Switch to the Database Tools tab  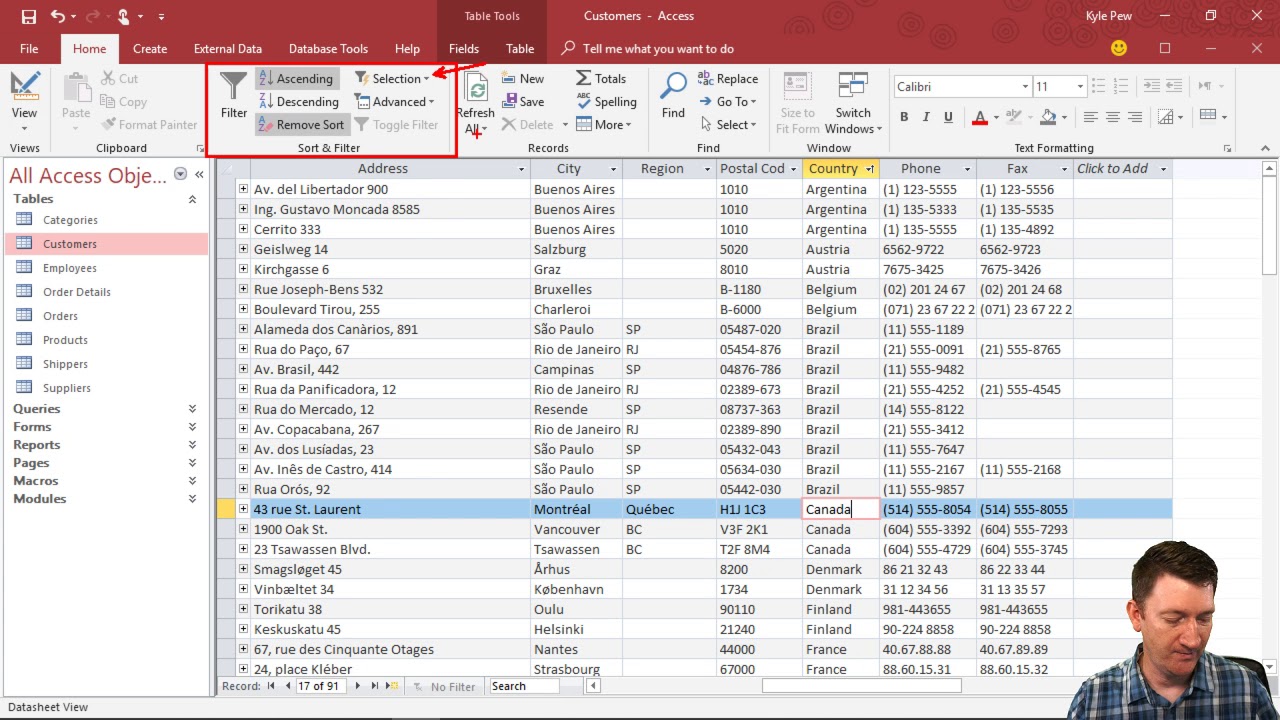(x=328, y=48)
